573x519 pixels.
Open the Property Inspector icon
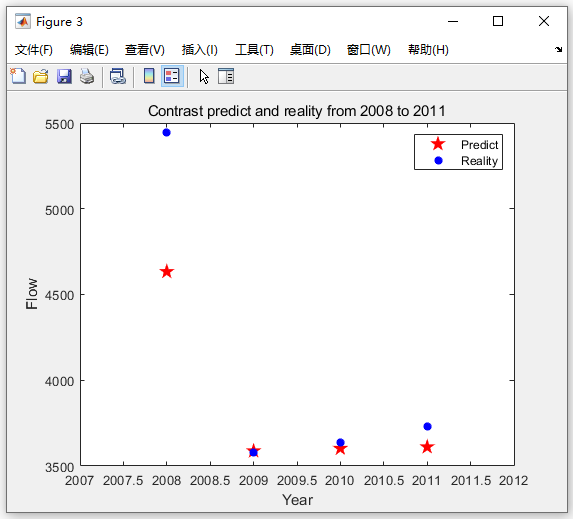(x=226, y=76)
